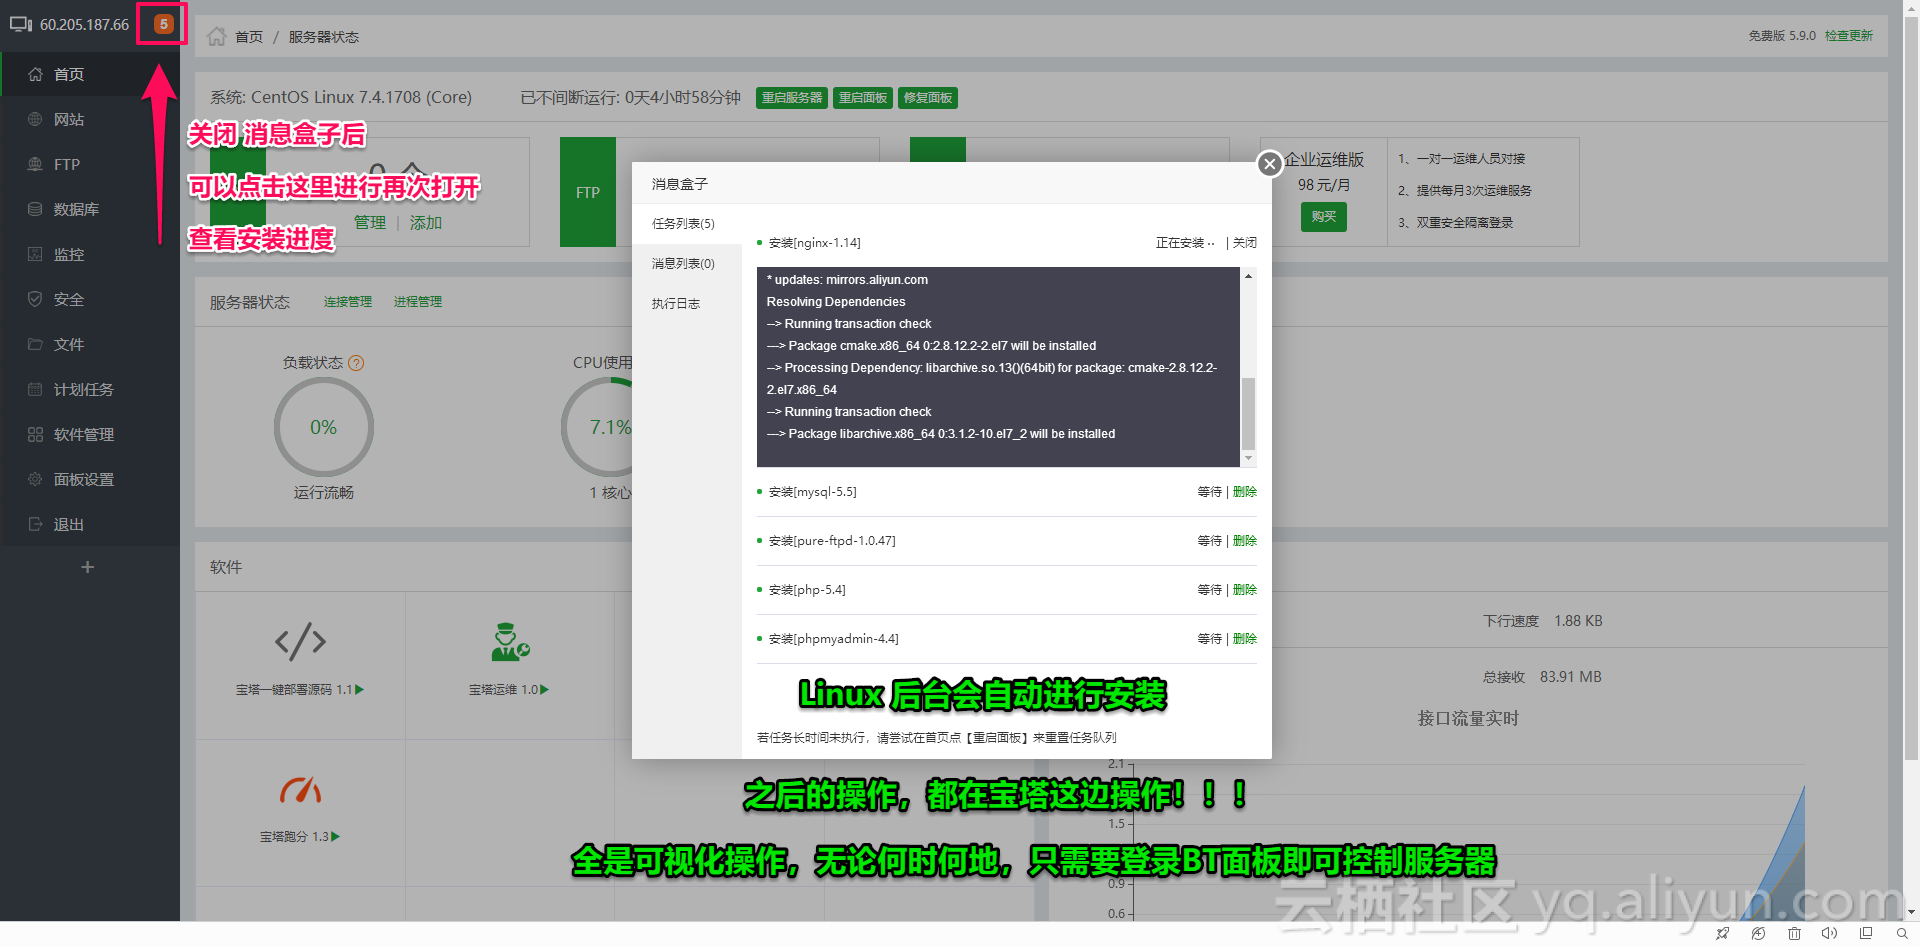
Task: Click the 首页 breadcrumb link
Action: [x=249, y=37]
